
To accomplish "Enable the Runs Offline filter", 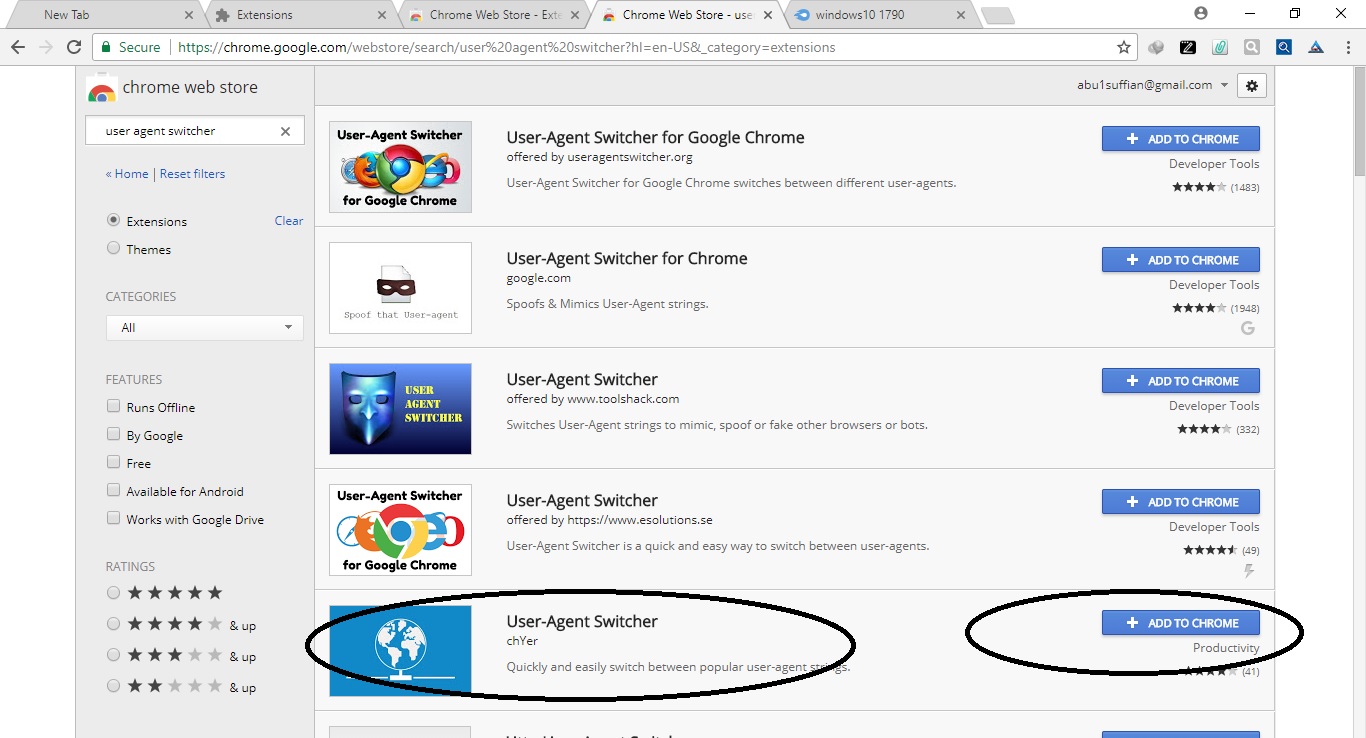I will click(113, 406).
